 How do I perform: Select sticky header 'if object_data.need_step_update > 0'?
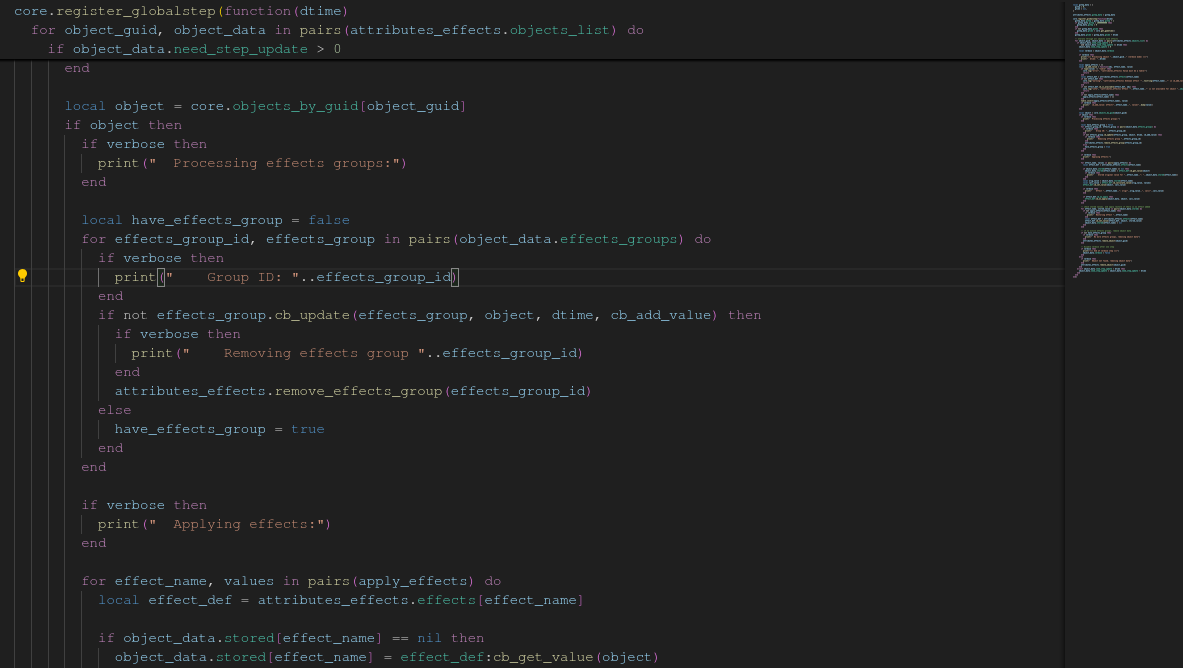194,49
